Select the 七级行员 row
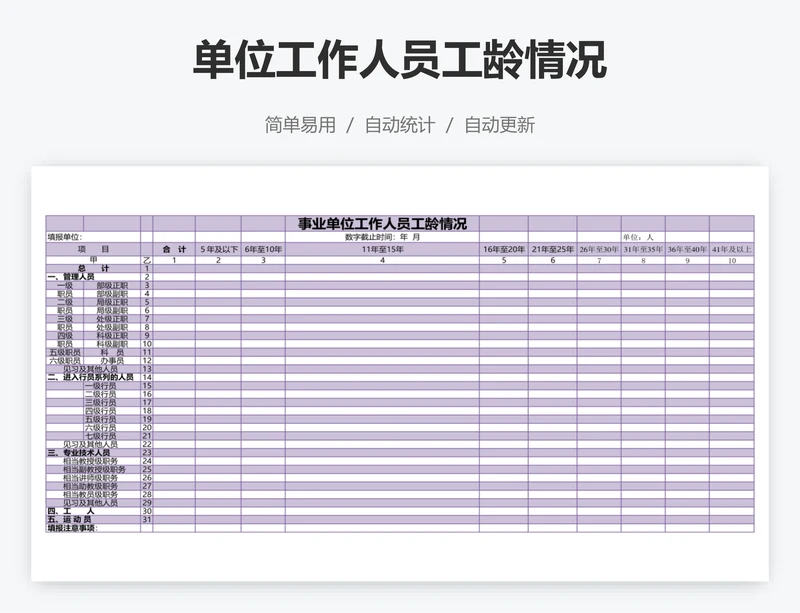800x613 pixels. (400, 436)
